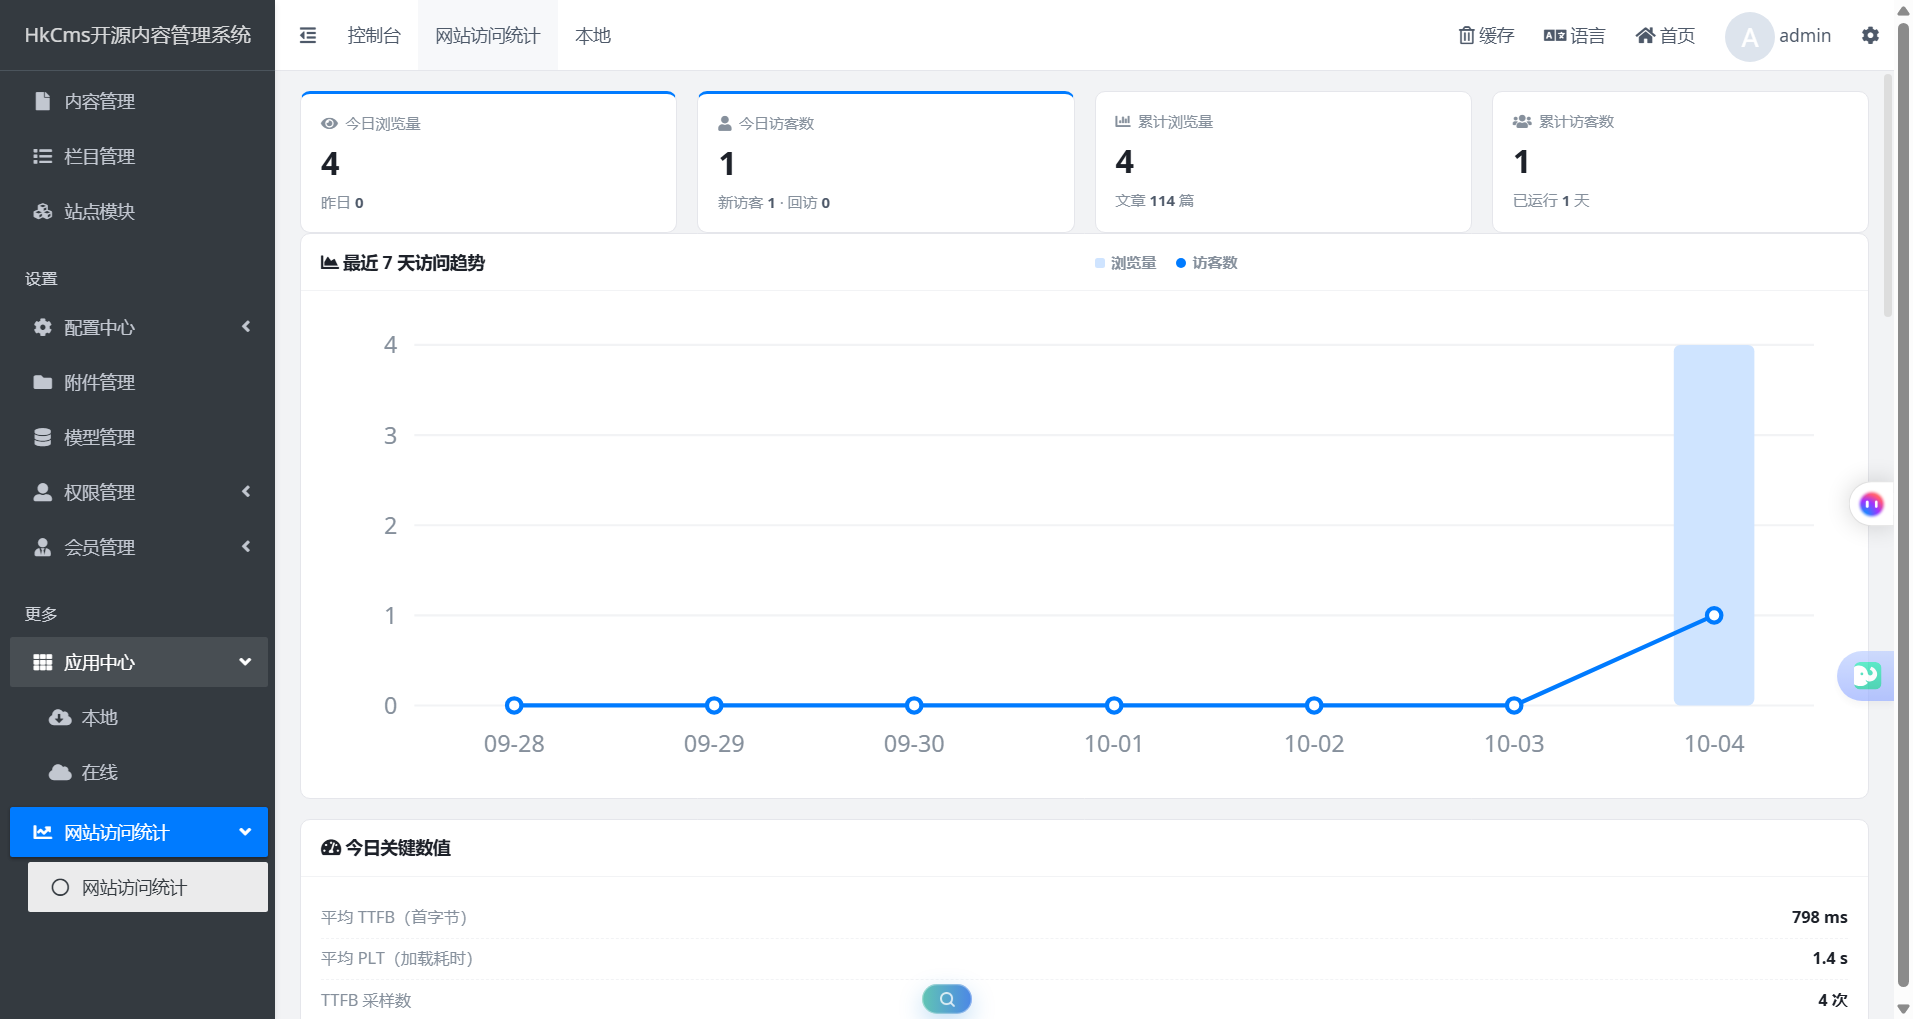The height and width of the screenshot is (1019, 1913).
Task: Switch to the 控制台 tab
Action: pos(374,35)
